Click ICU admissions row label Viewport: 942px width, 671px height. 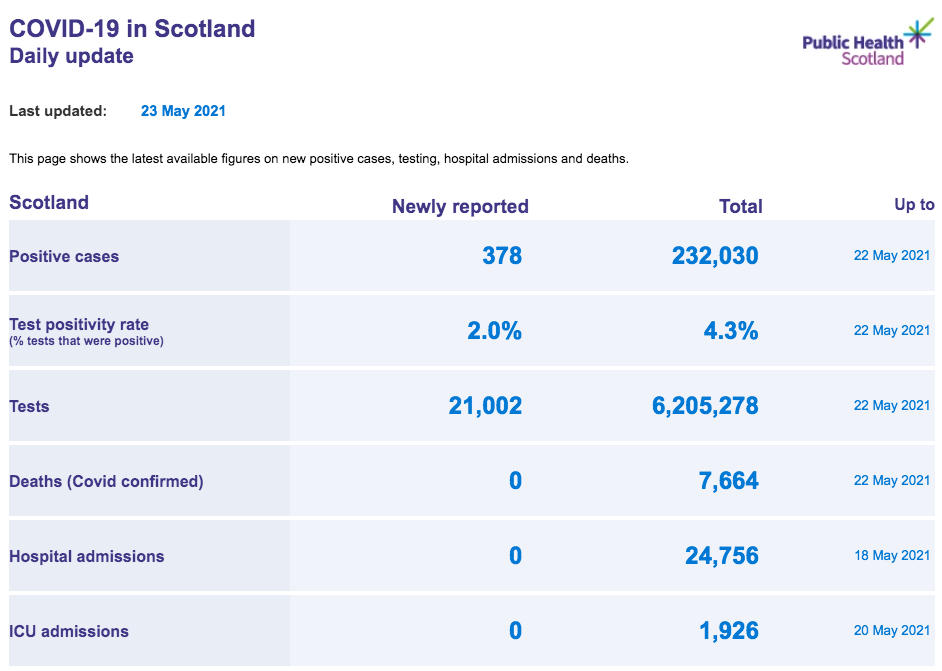click(x=68, y=632)
